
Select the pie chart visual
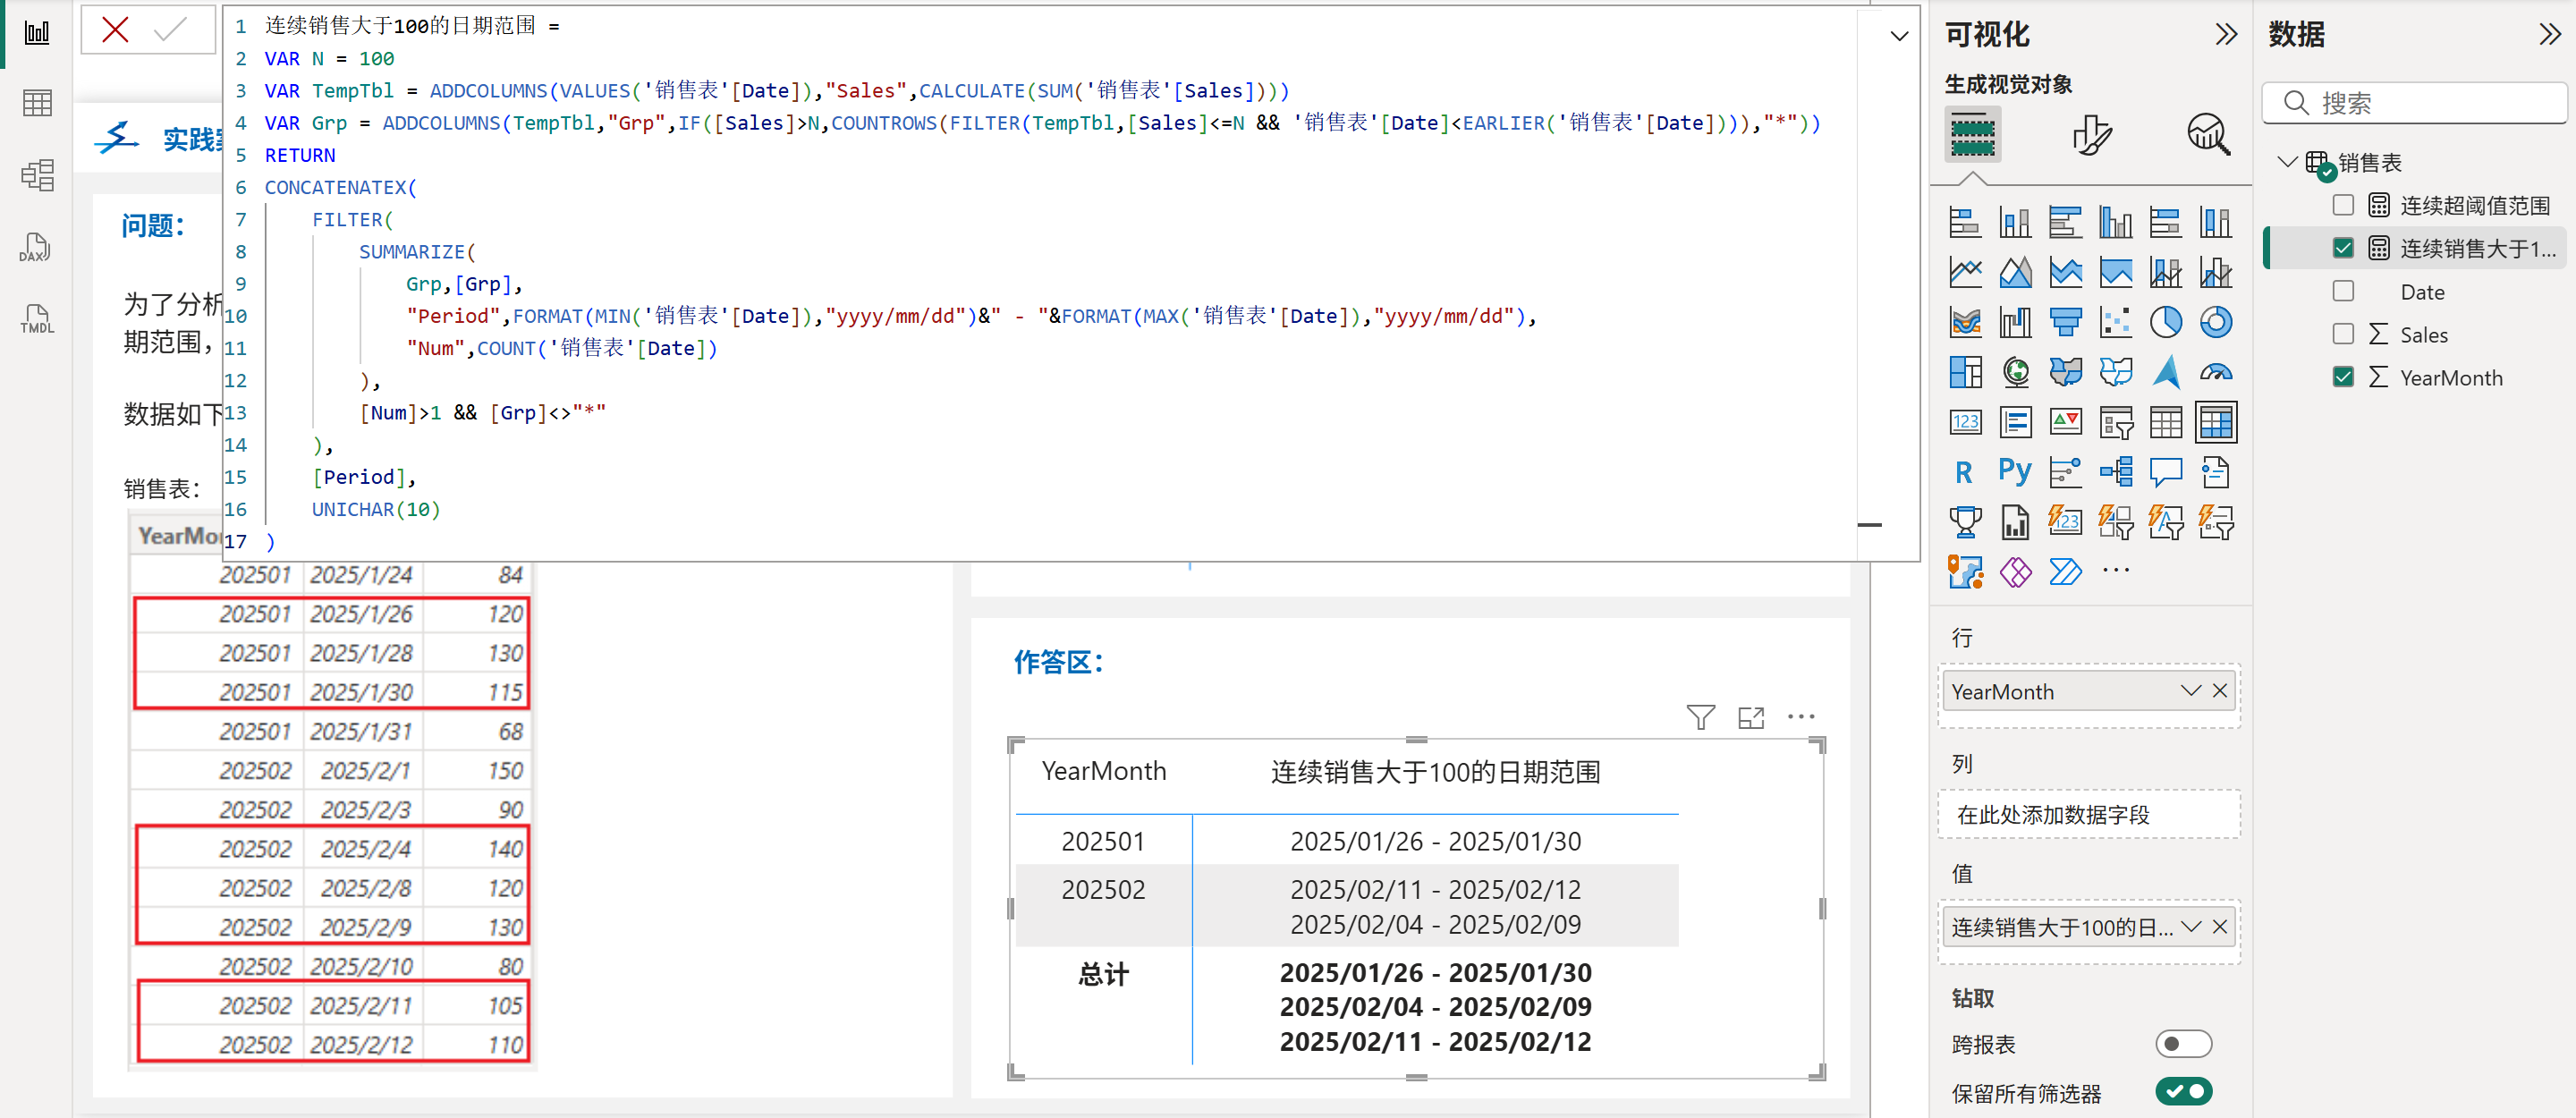click(2165, 322)
